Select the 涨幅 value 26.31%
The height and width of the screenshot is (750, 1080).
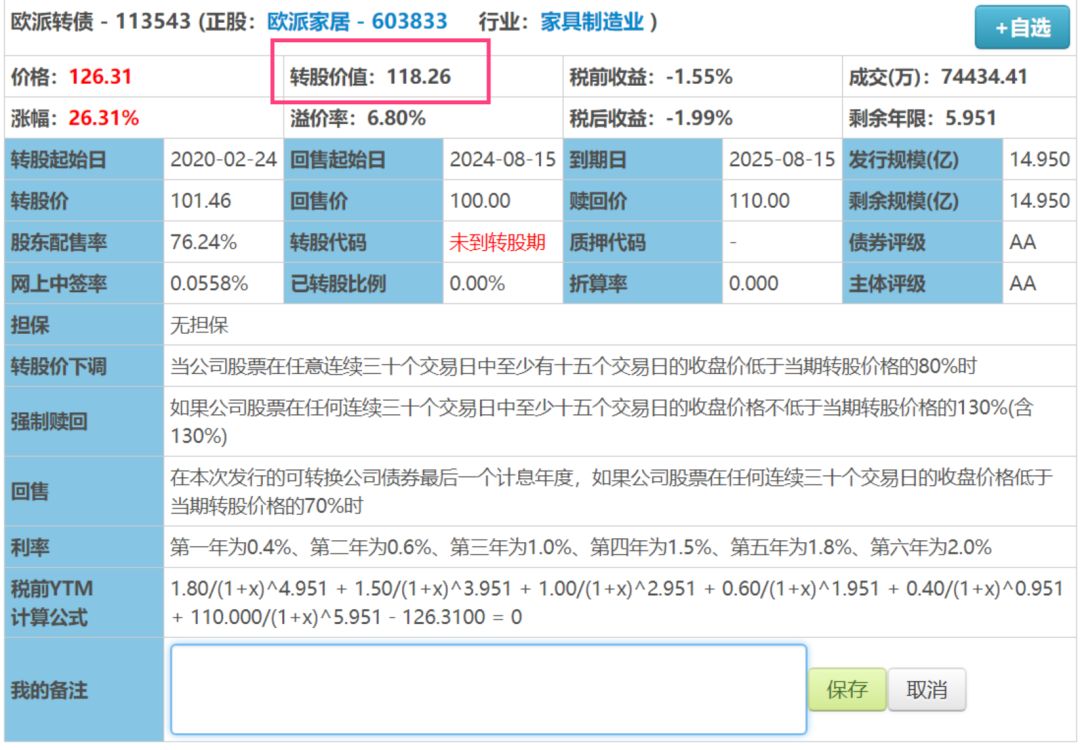point(104,118)
